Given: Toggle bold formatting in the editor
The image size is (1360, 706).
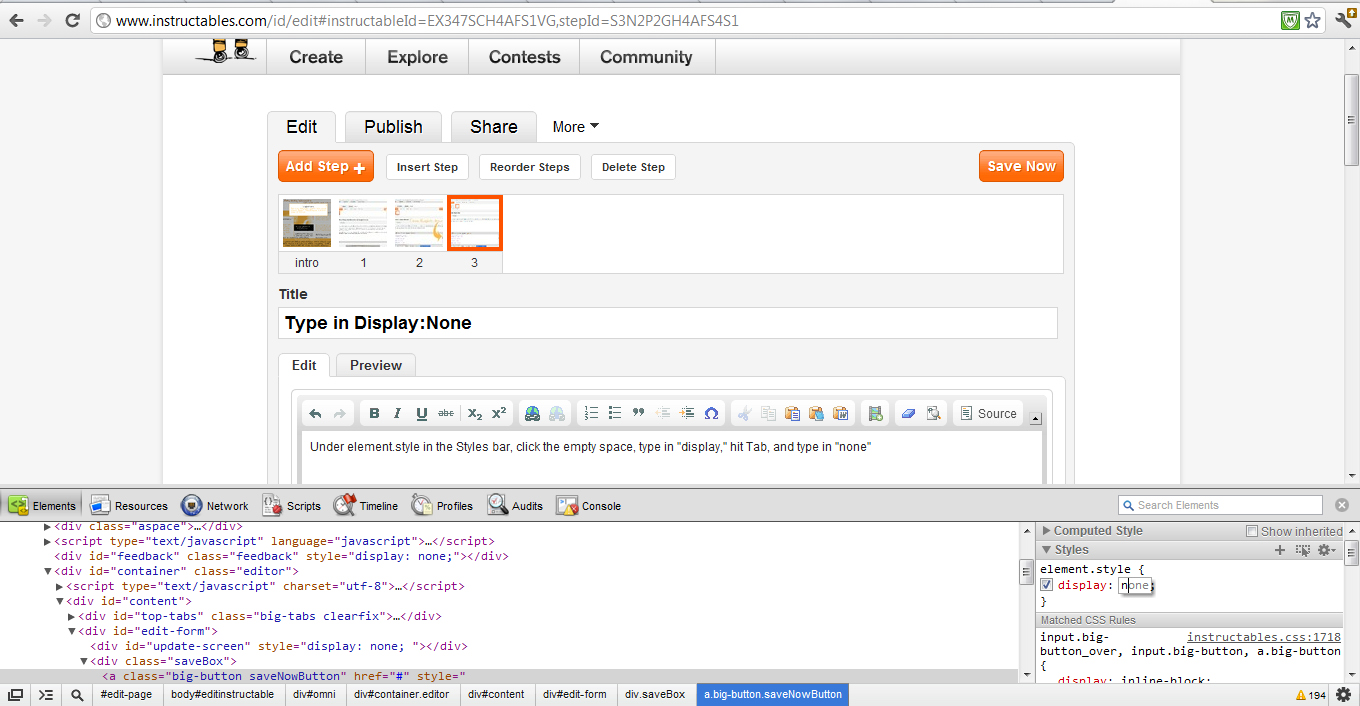Looking at the screenshot, I should pos(374,412).
